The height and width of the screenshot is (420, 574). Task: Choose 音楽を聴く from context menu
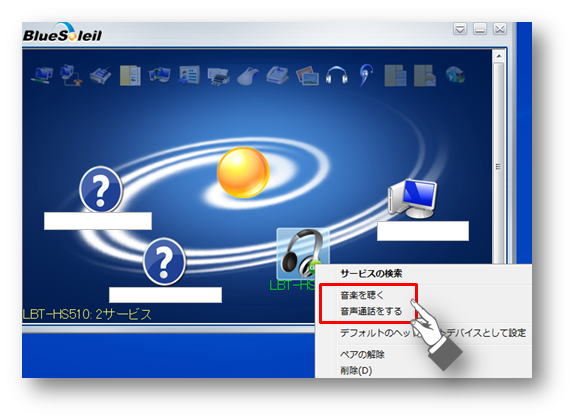(x=362, y=295)
